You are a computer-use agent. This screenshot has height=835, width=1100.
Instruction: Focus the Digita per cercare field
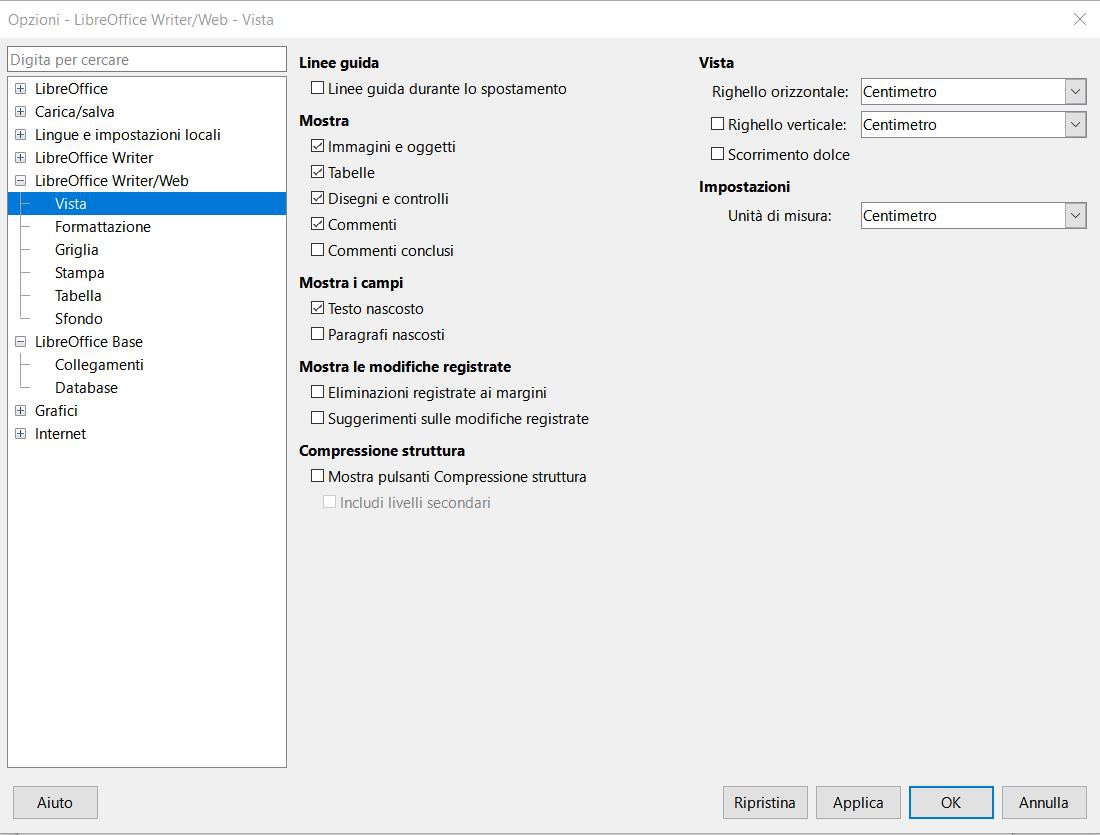147,60
